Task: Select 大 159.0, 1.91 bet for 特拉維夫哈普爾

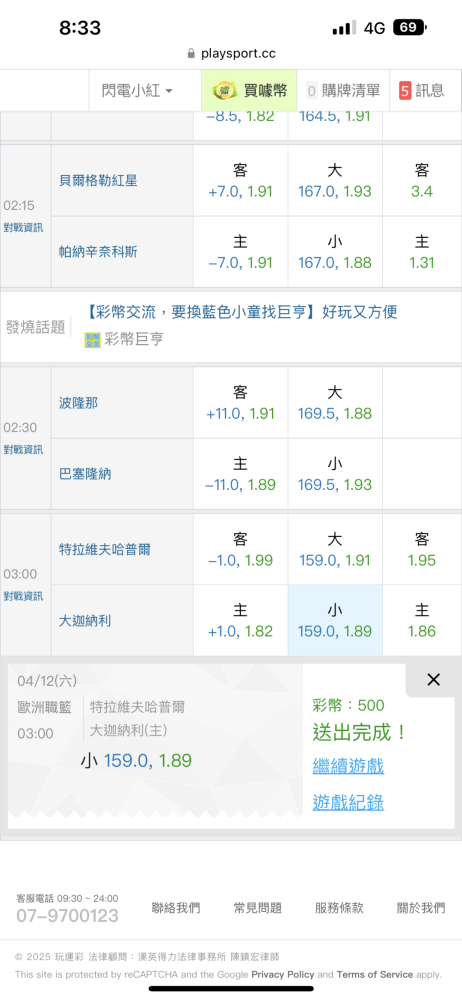Action: [335, 550]
